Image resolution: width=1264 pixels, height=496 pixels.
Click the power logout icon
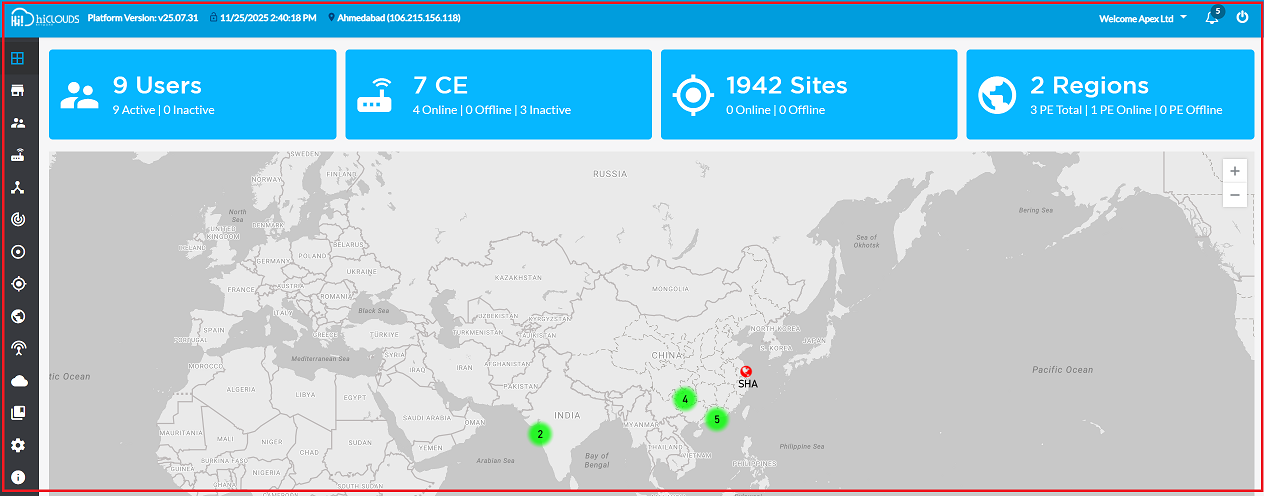click(1243, 17)
